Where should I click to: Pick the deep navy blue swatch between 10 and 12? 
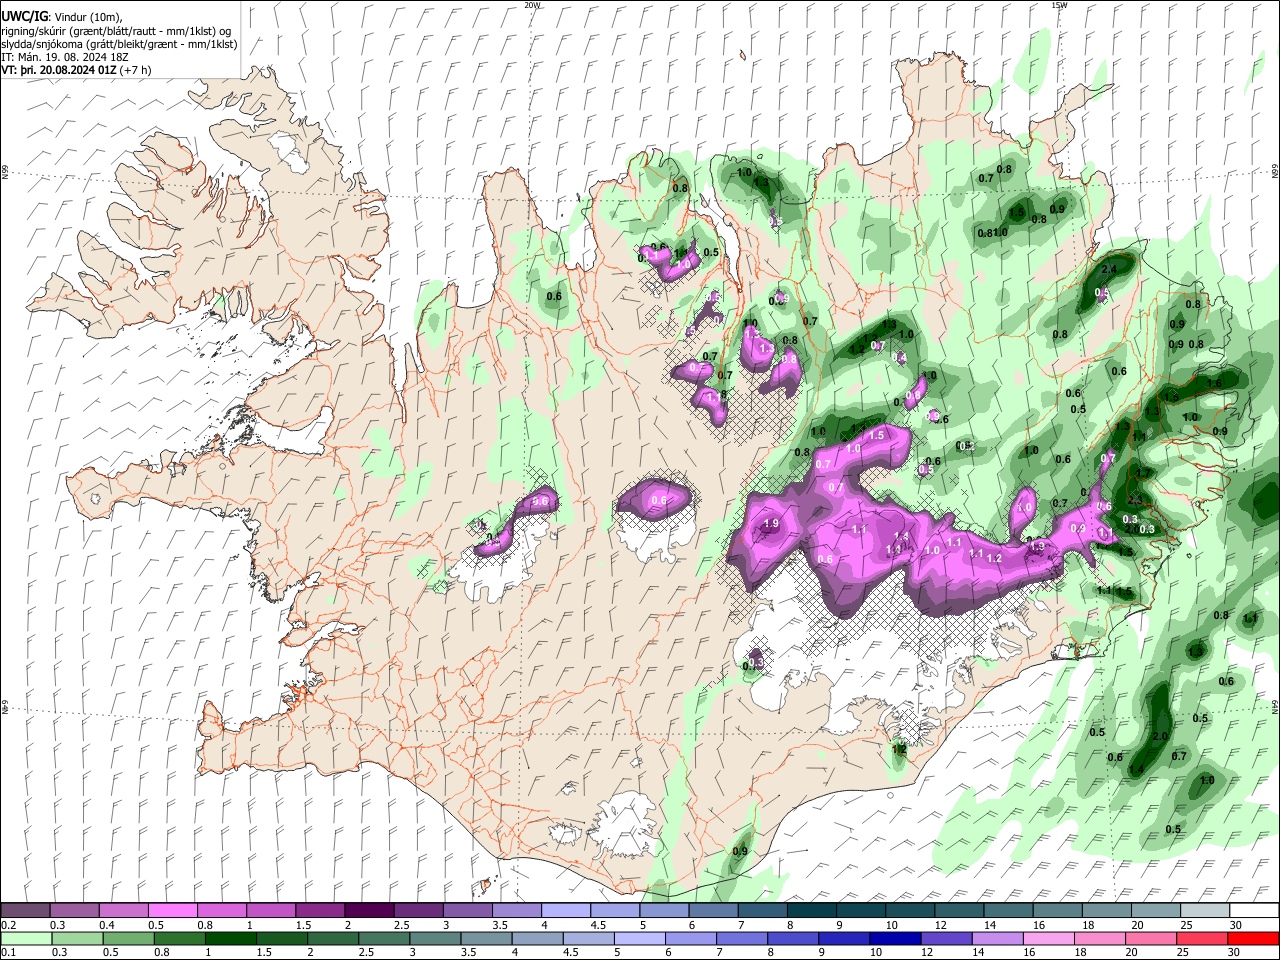click(x=894, y=938)
